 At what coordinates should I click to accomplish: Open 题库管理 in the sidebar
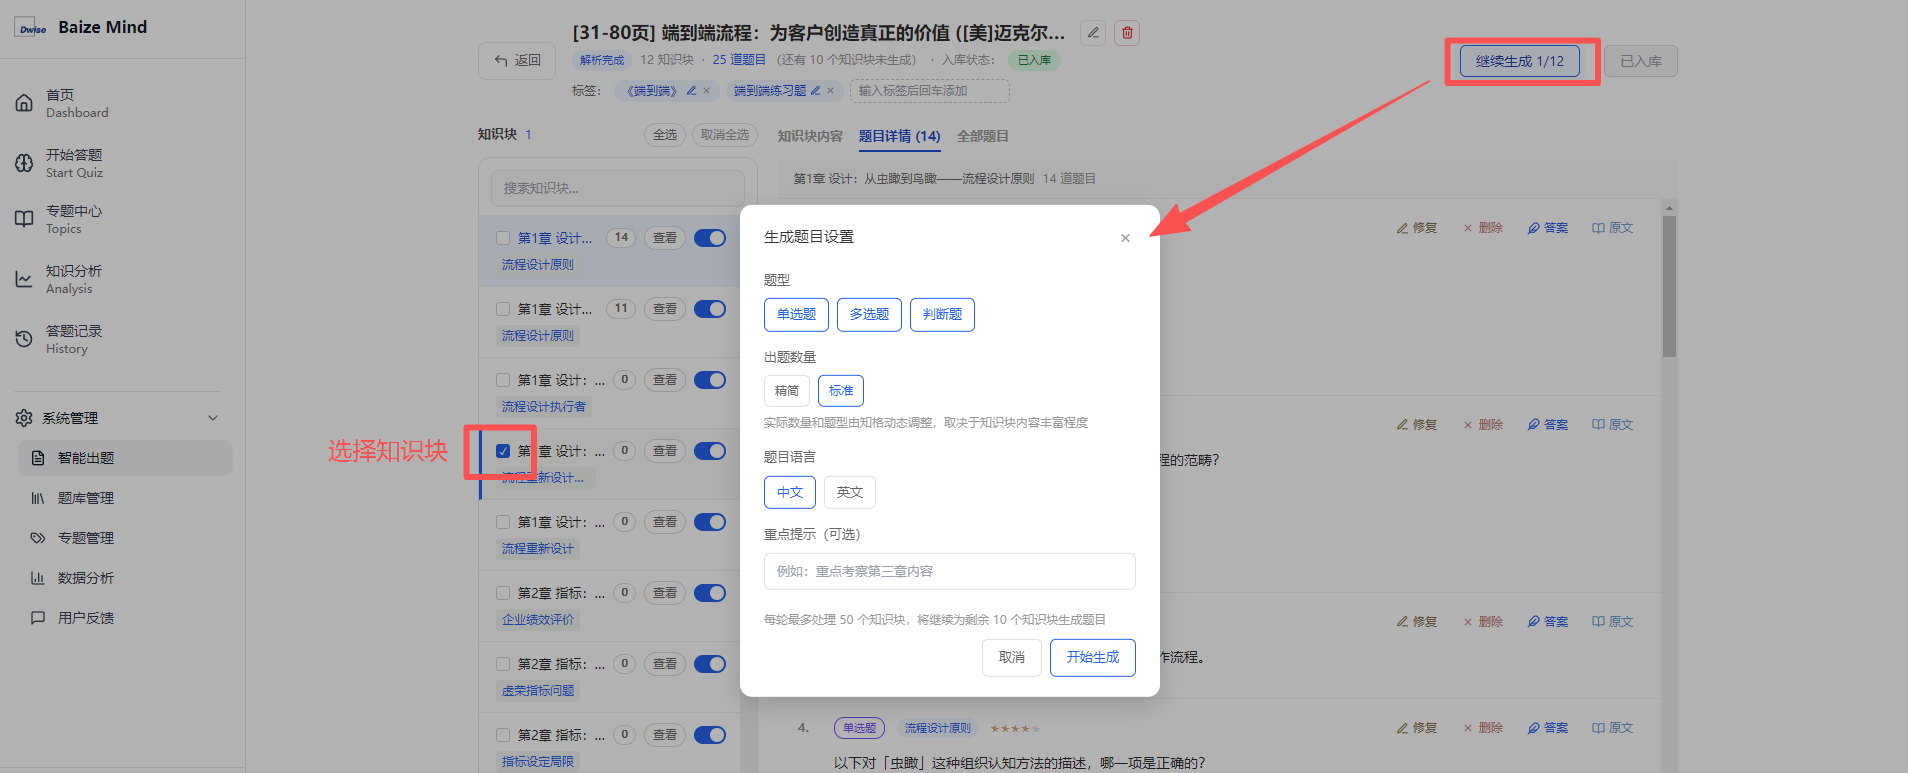[x=125, y=498]
